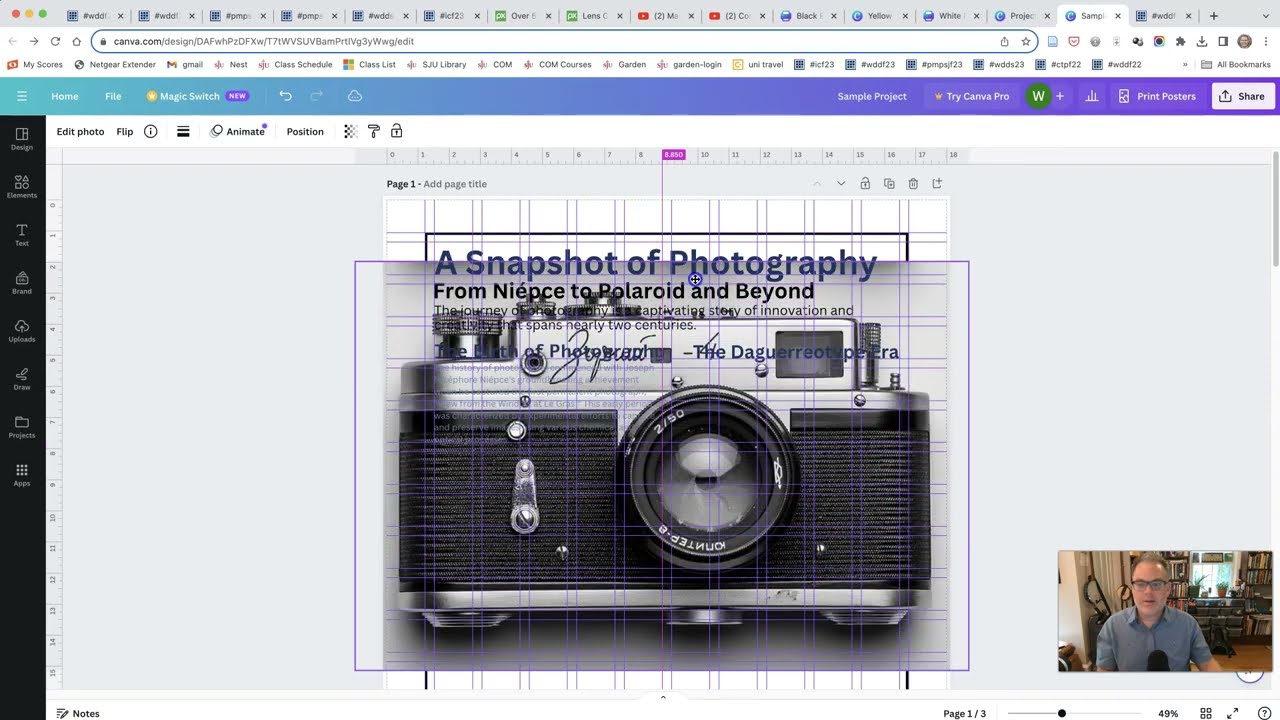This screenshot has width=1280, height=720.
Task: Open the Apps panel
Action: 22,474
